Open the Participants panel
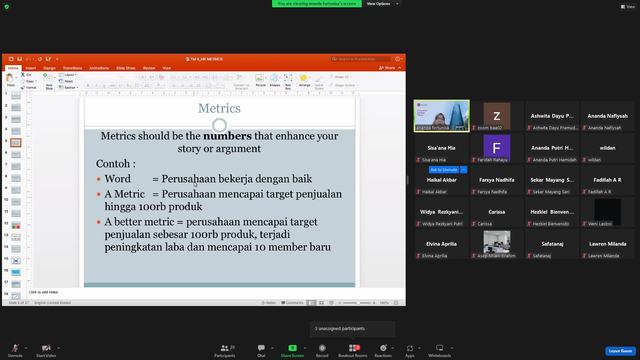The height and width of the screenshot is (360, 640). (225, 350)
